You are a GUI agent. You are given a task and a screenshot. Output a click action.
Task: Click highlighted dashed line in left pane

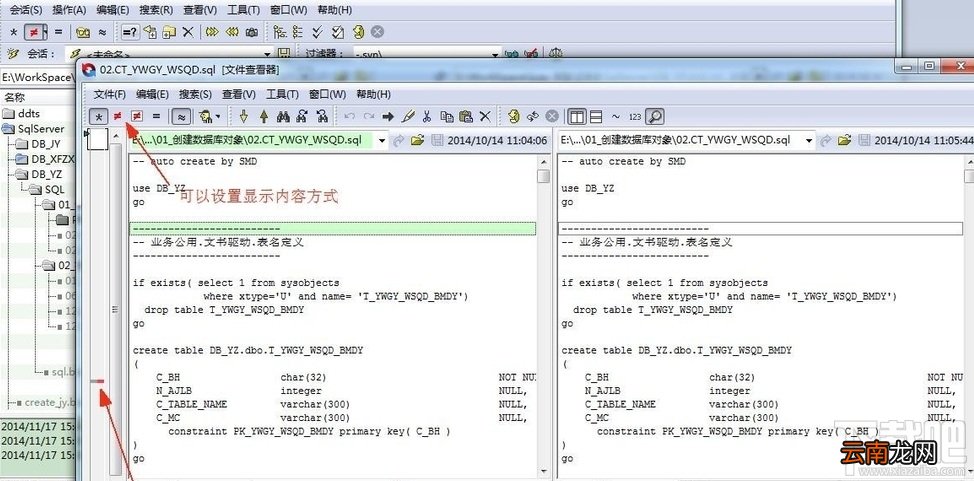coord(332,229)
